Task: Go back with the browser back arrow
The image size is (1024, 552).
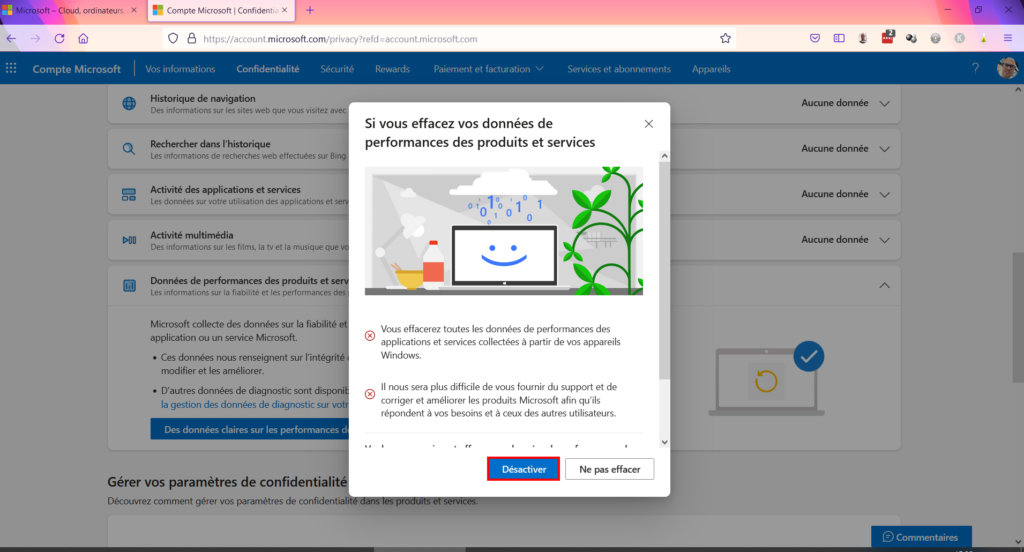Action: click(11, 39)
